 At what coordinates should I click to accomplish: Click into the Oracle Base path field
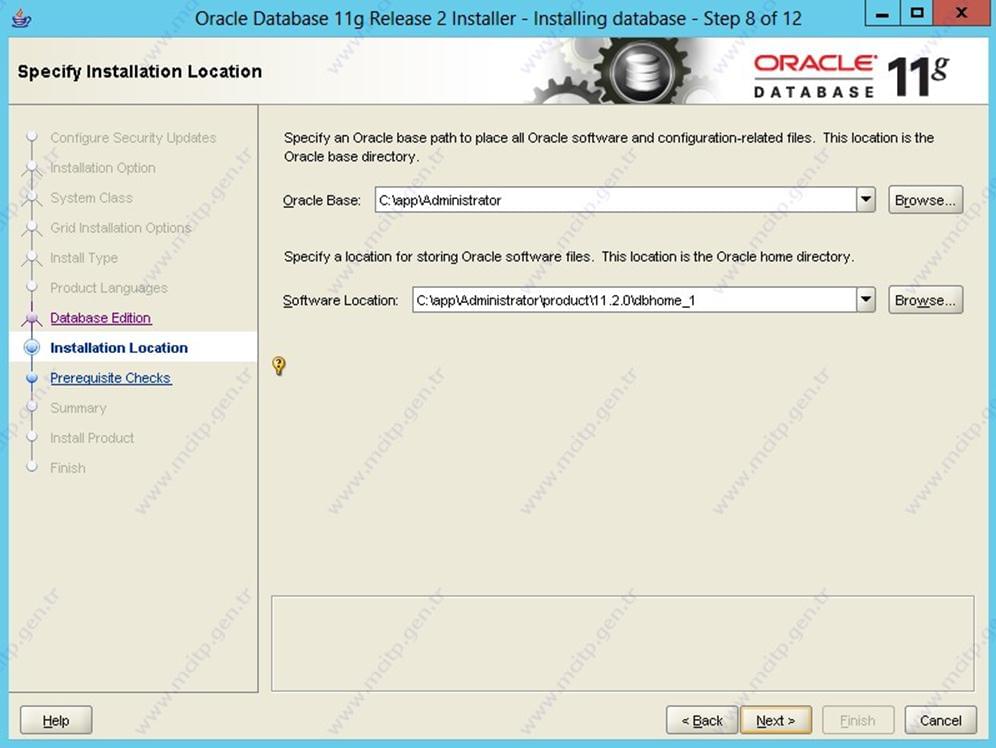click(616, 200)
